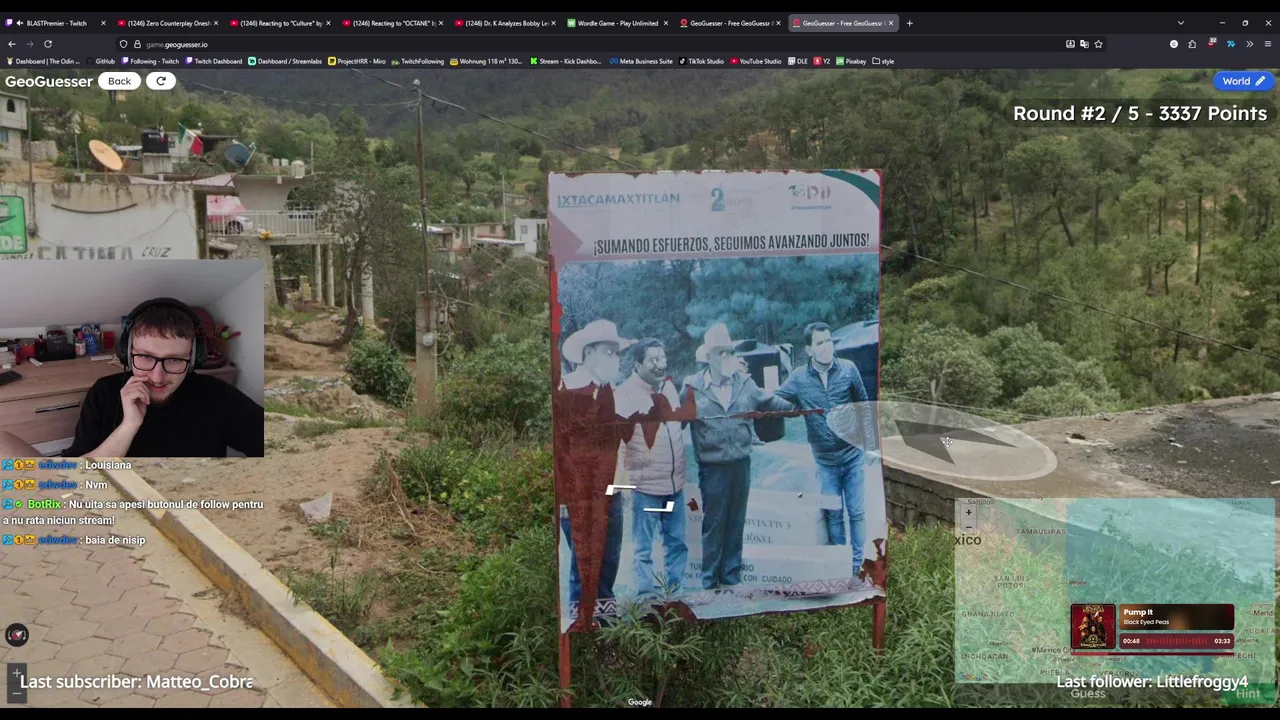This screenshot has height=720, width=1280.
Task: Click the green Hint button
Action: click(x=1248, y=693)
